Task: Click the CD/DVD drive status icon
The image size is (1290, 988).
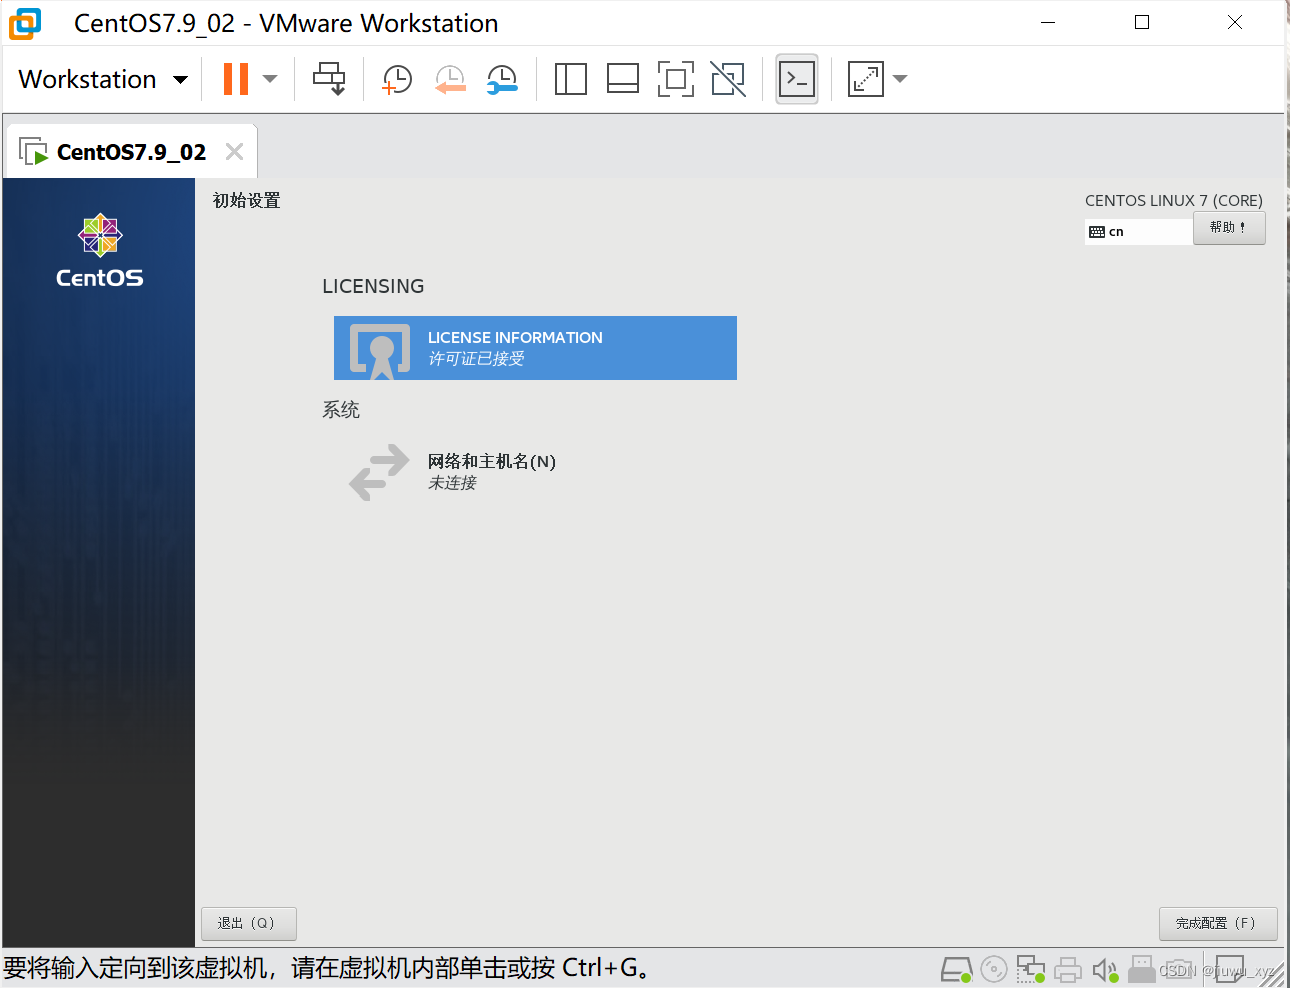Action: pos(994,968)
